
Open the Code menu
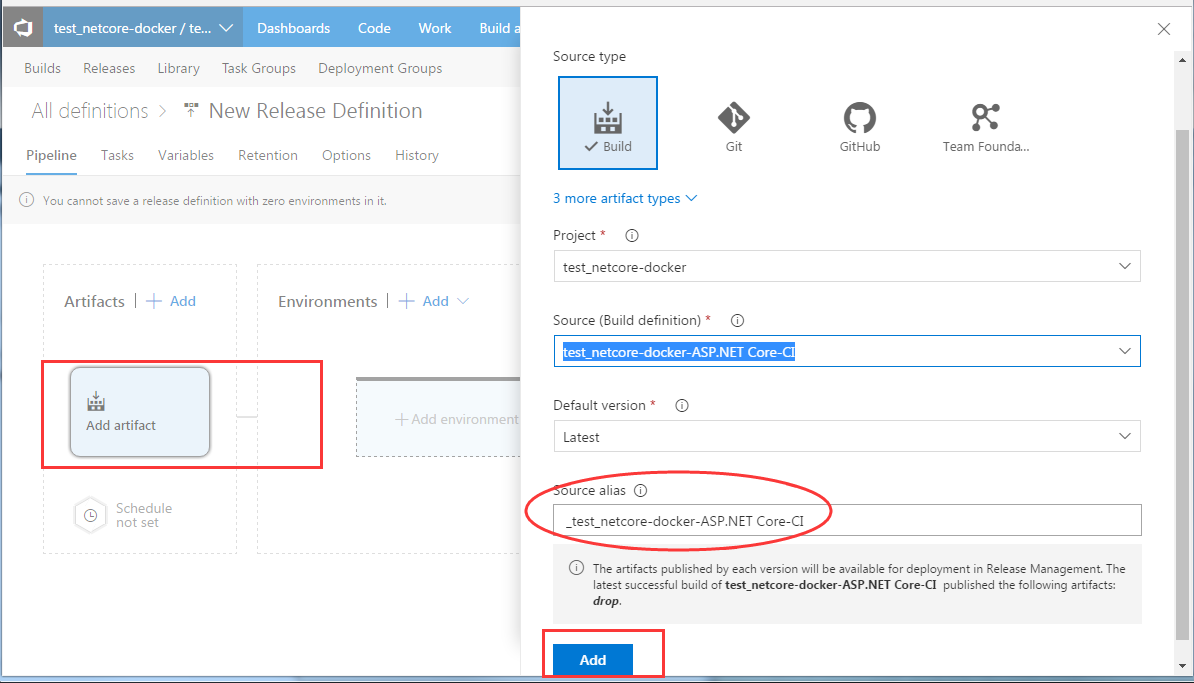coord(374,28)
